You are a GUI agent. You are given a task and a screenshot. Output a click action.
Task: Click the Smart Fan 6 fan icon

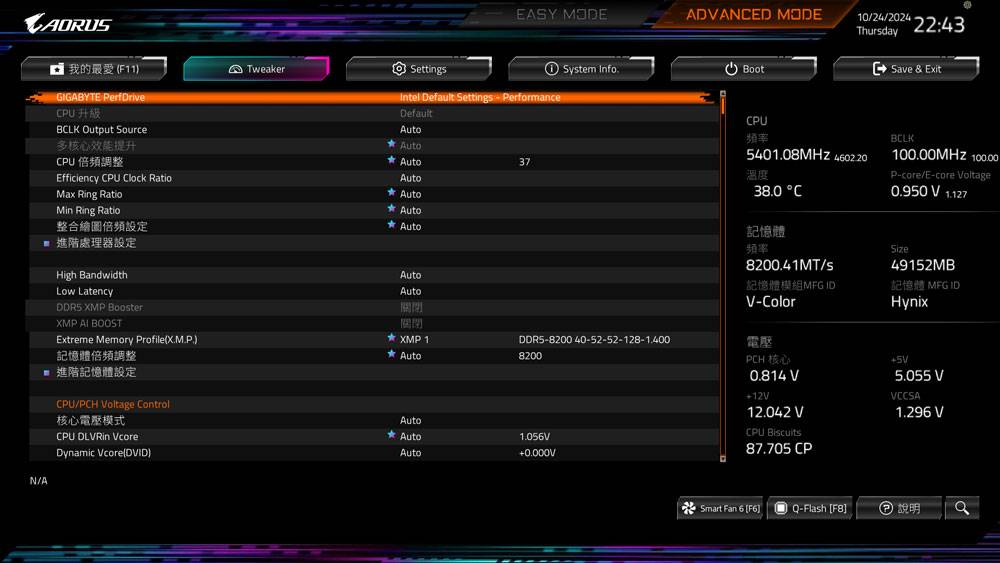(x=689, y=508)
